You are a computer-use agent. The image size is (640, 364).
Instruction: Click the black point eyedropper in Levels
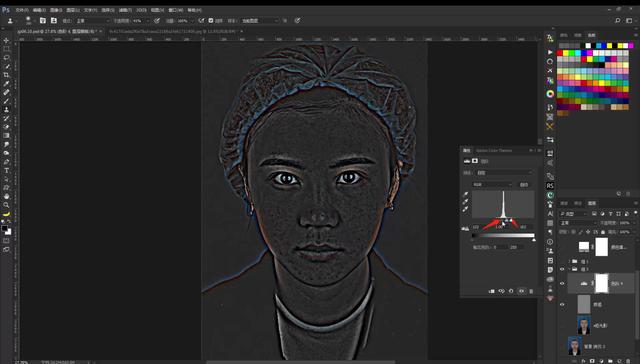[466, 194]
